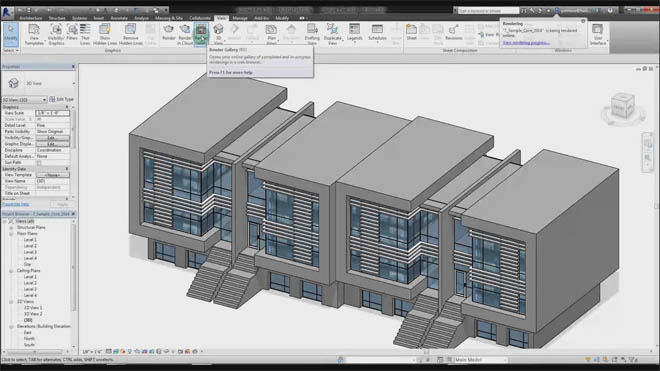Image resolution: width=660 pixels, height=371 pixels.
Task: Click the search keyword input field
Action: point(488,11)
